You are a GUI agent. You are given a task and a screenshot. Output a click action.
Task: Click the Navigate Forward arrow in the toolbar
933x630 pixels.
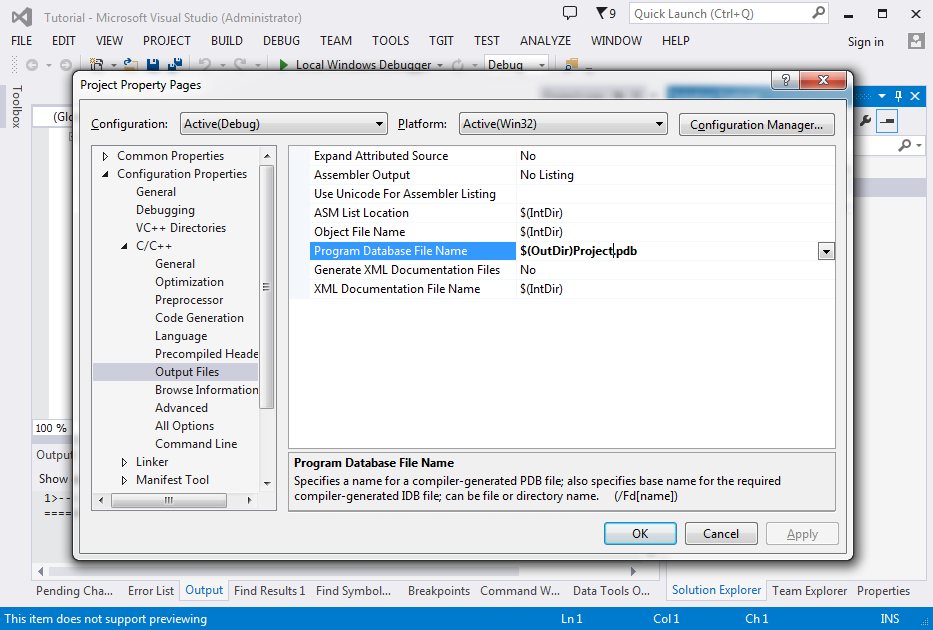pyautogui.click(x=66, y=65)
